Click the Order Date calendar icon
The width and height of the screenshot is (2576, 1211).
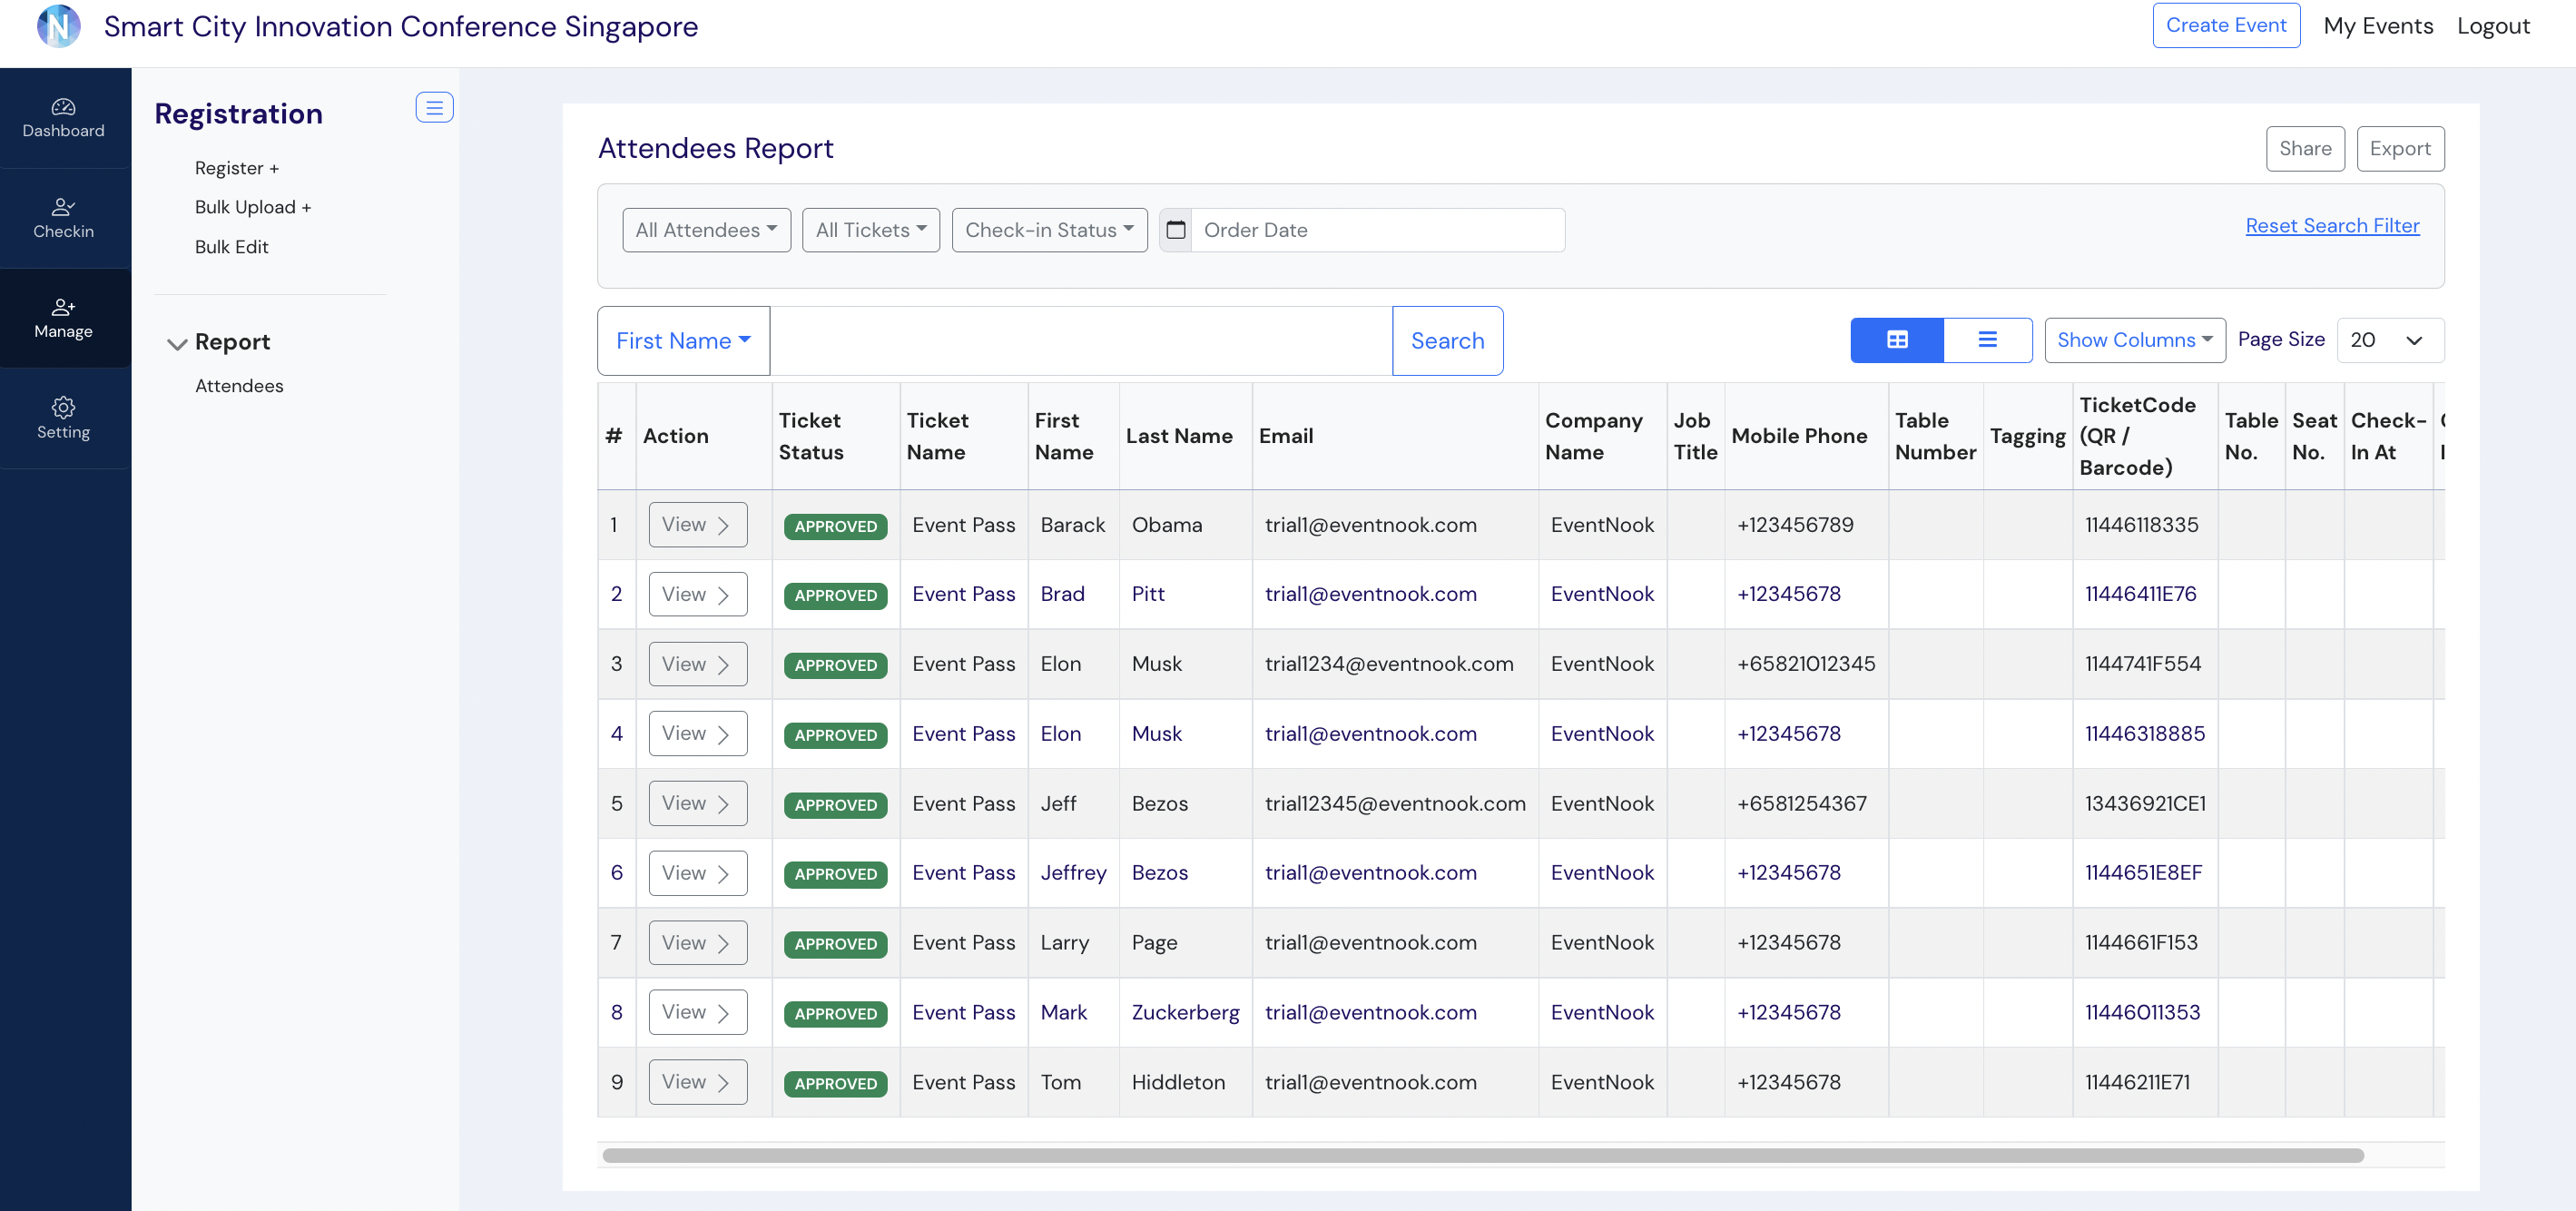click(1176, 230)
